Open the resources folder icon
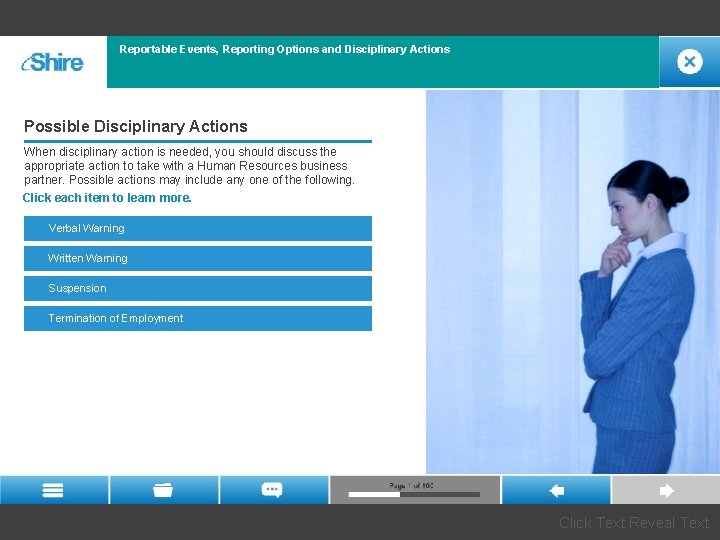720x540 pixels. (x=163, y=490)
